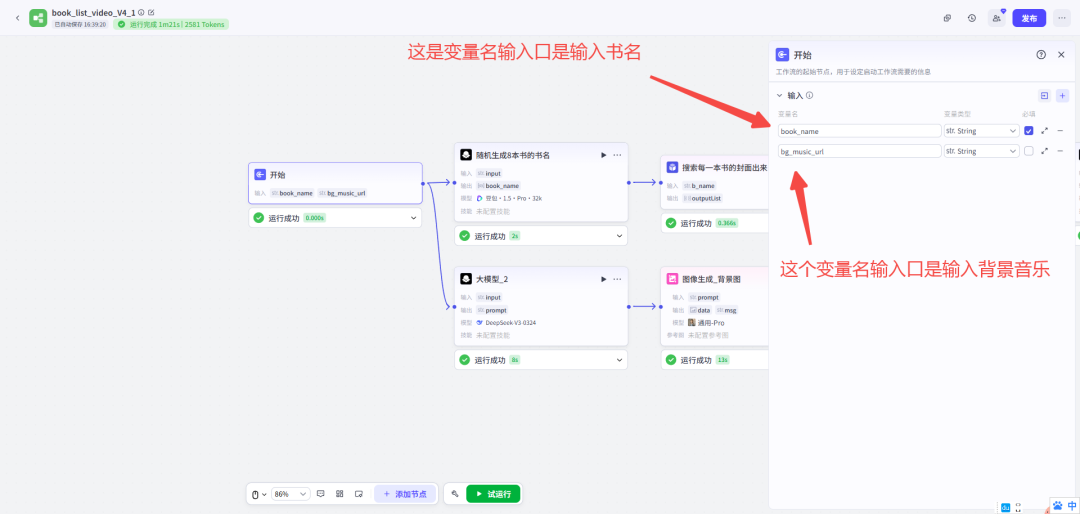Viewport: 1080px width, 514px height.
Task: Expand the book_name variable row details
Action: point(1045,131)
